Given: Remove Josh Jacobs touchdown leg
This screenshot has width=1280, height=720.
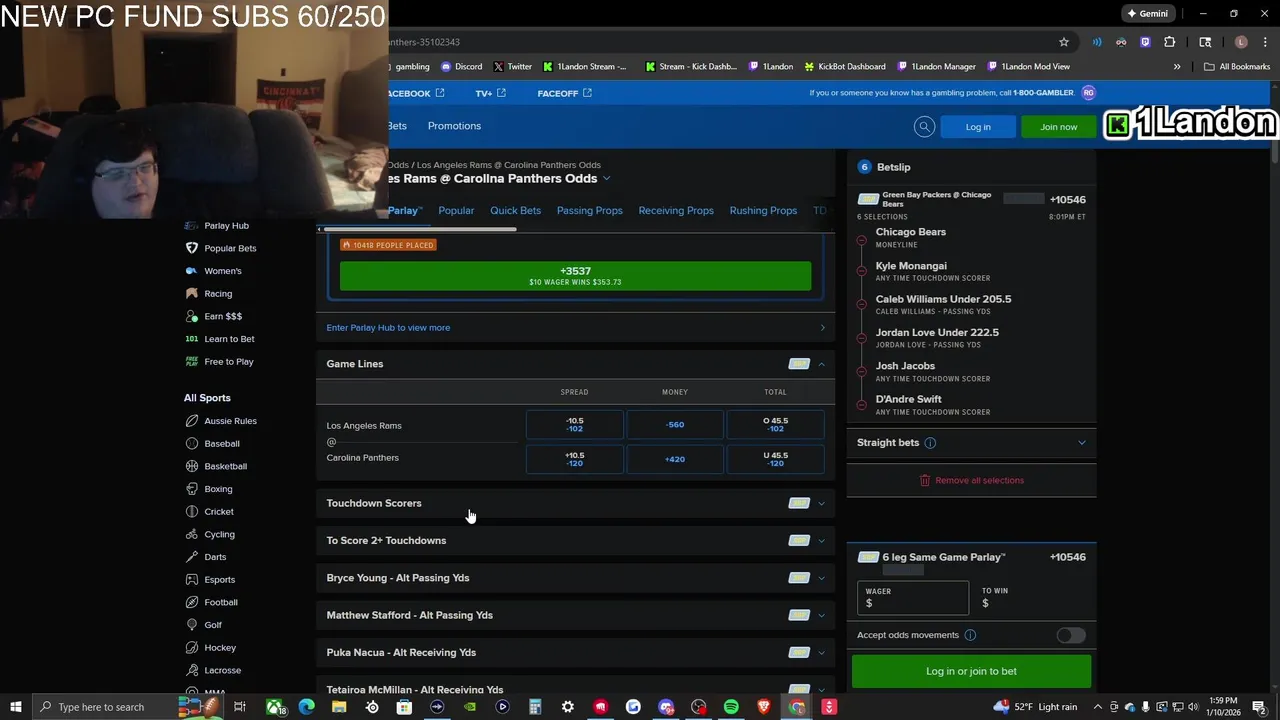Looking at the screenshot, I should coord(861,372).
